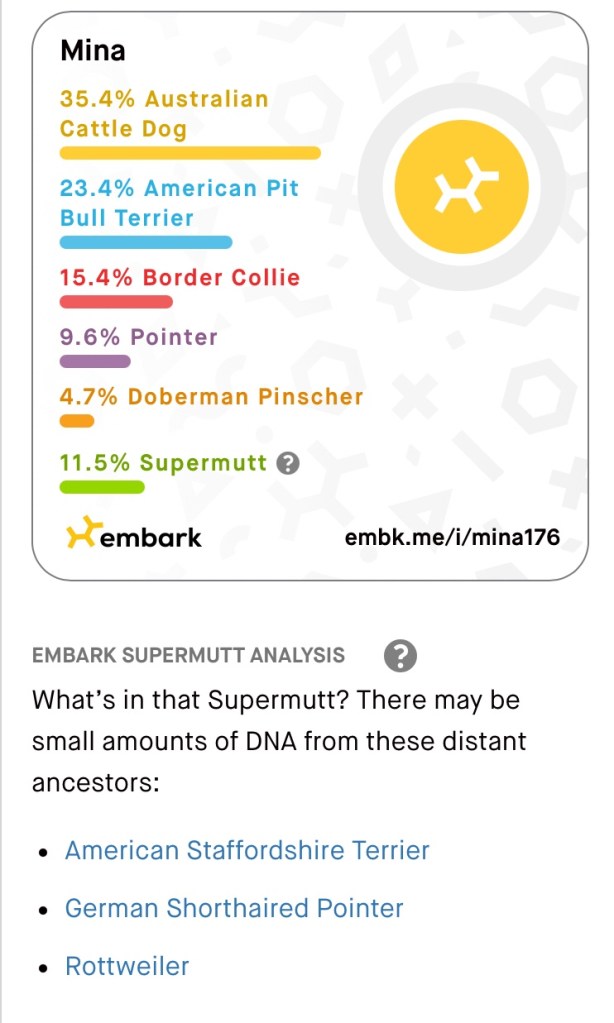Select the 35.4% Australian Cattle Dog label
Screen dimensions: 614x1023
(x=164, y=114)
